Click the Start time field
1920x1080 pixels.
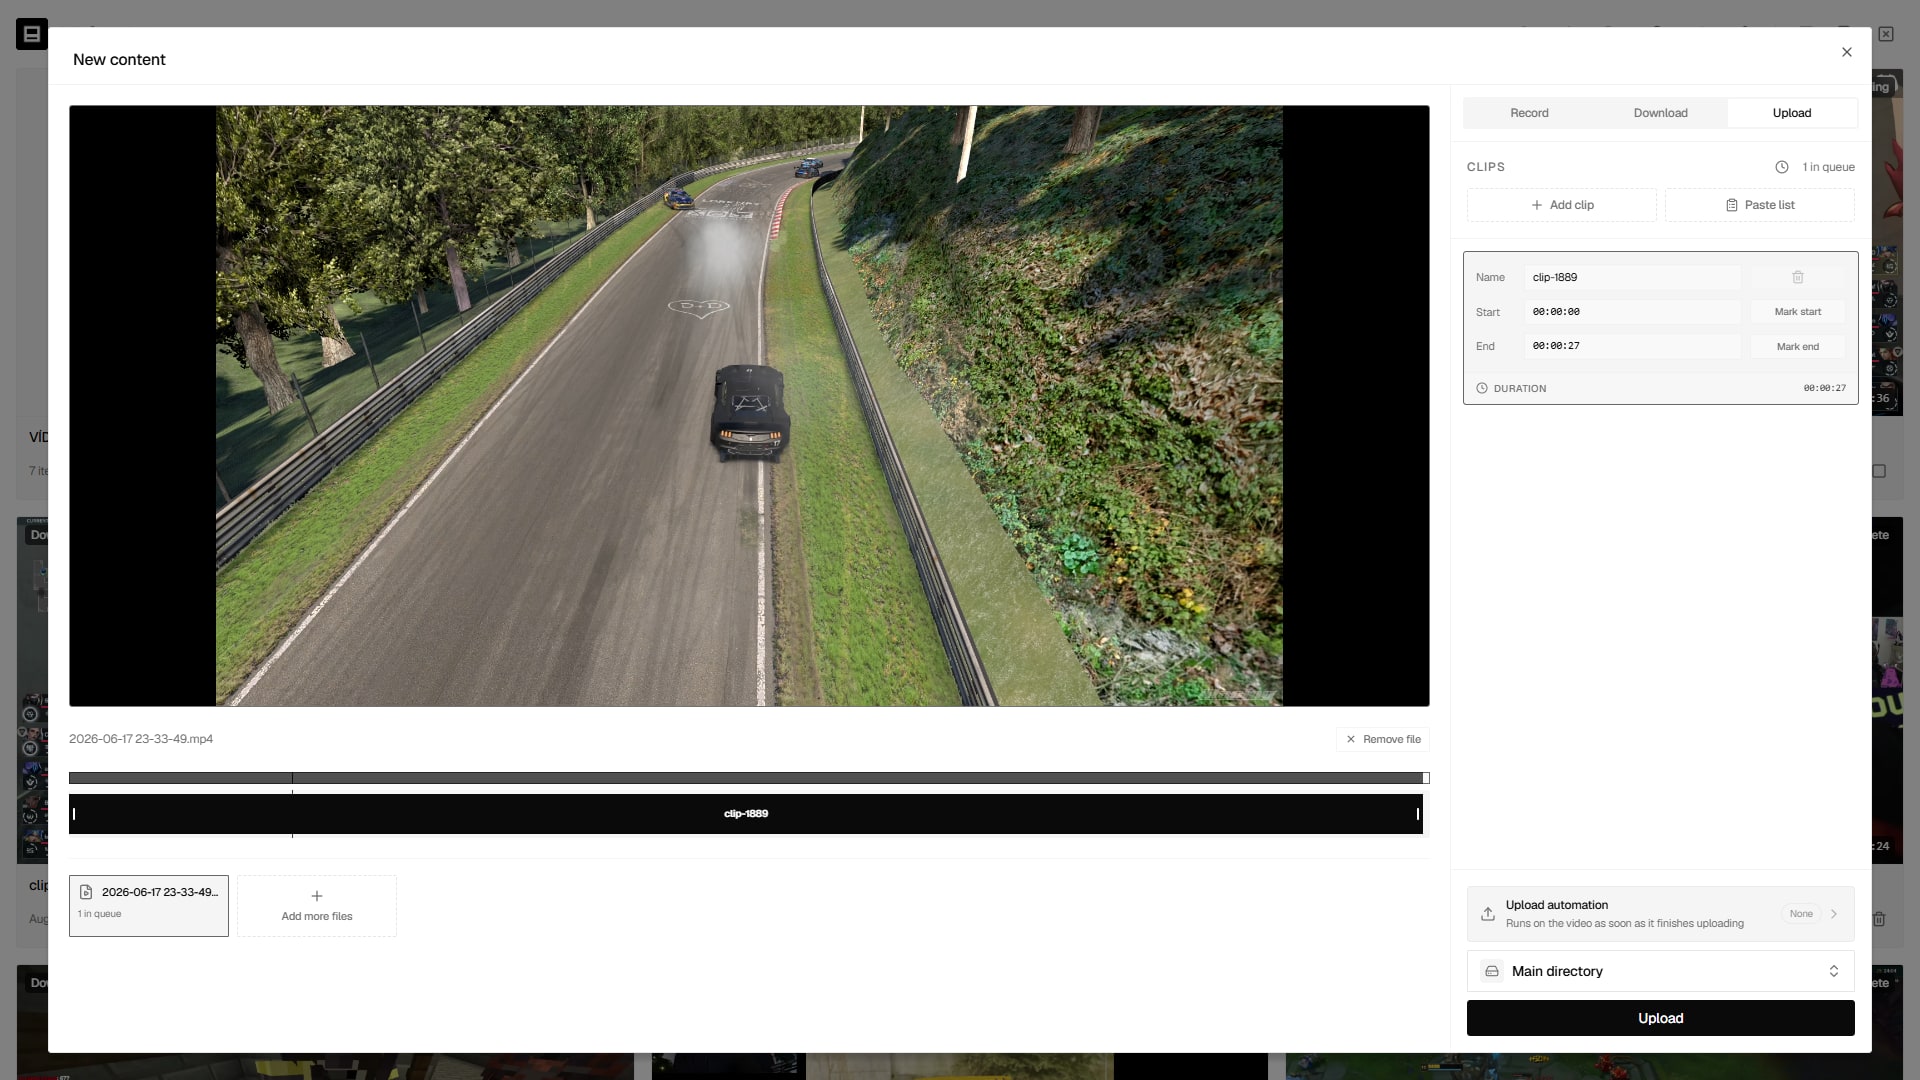pos(1632,312)
